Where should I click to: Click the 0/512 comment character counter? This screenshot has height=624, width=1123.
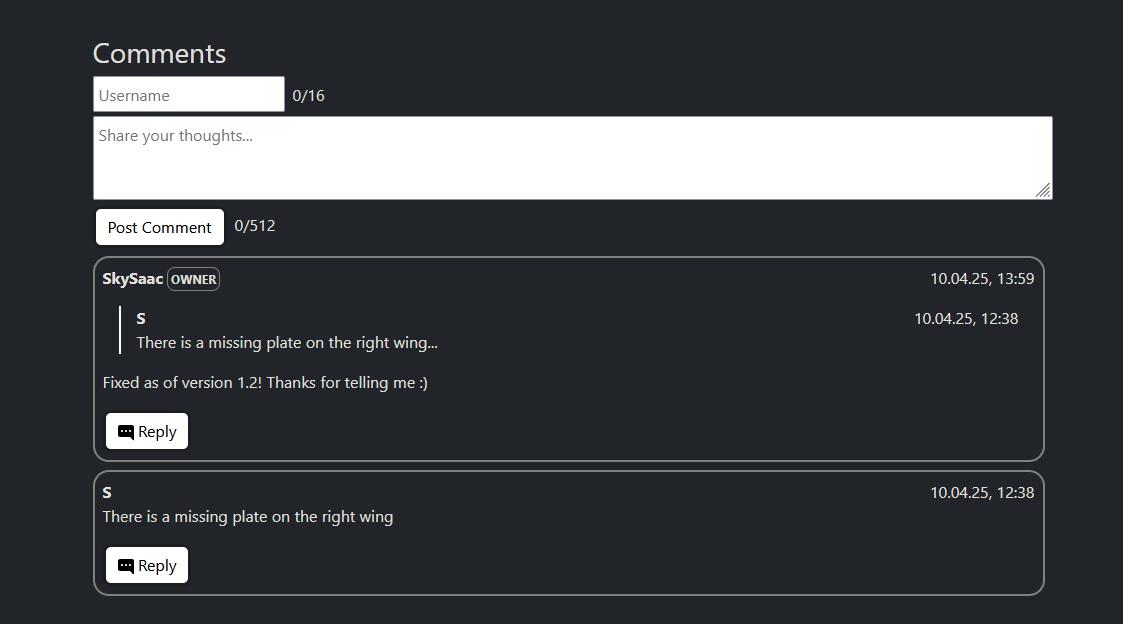tap(254, 225)
